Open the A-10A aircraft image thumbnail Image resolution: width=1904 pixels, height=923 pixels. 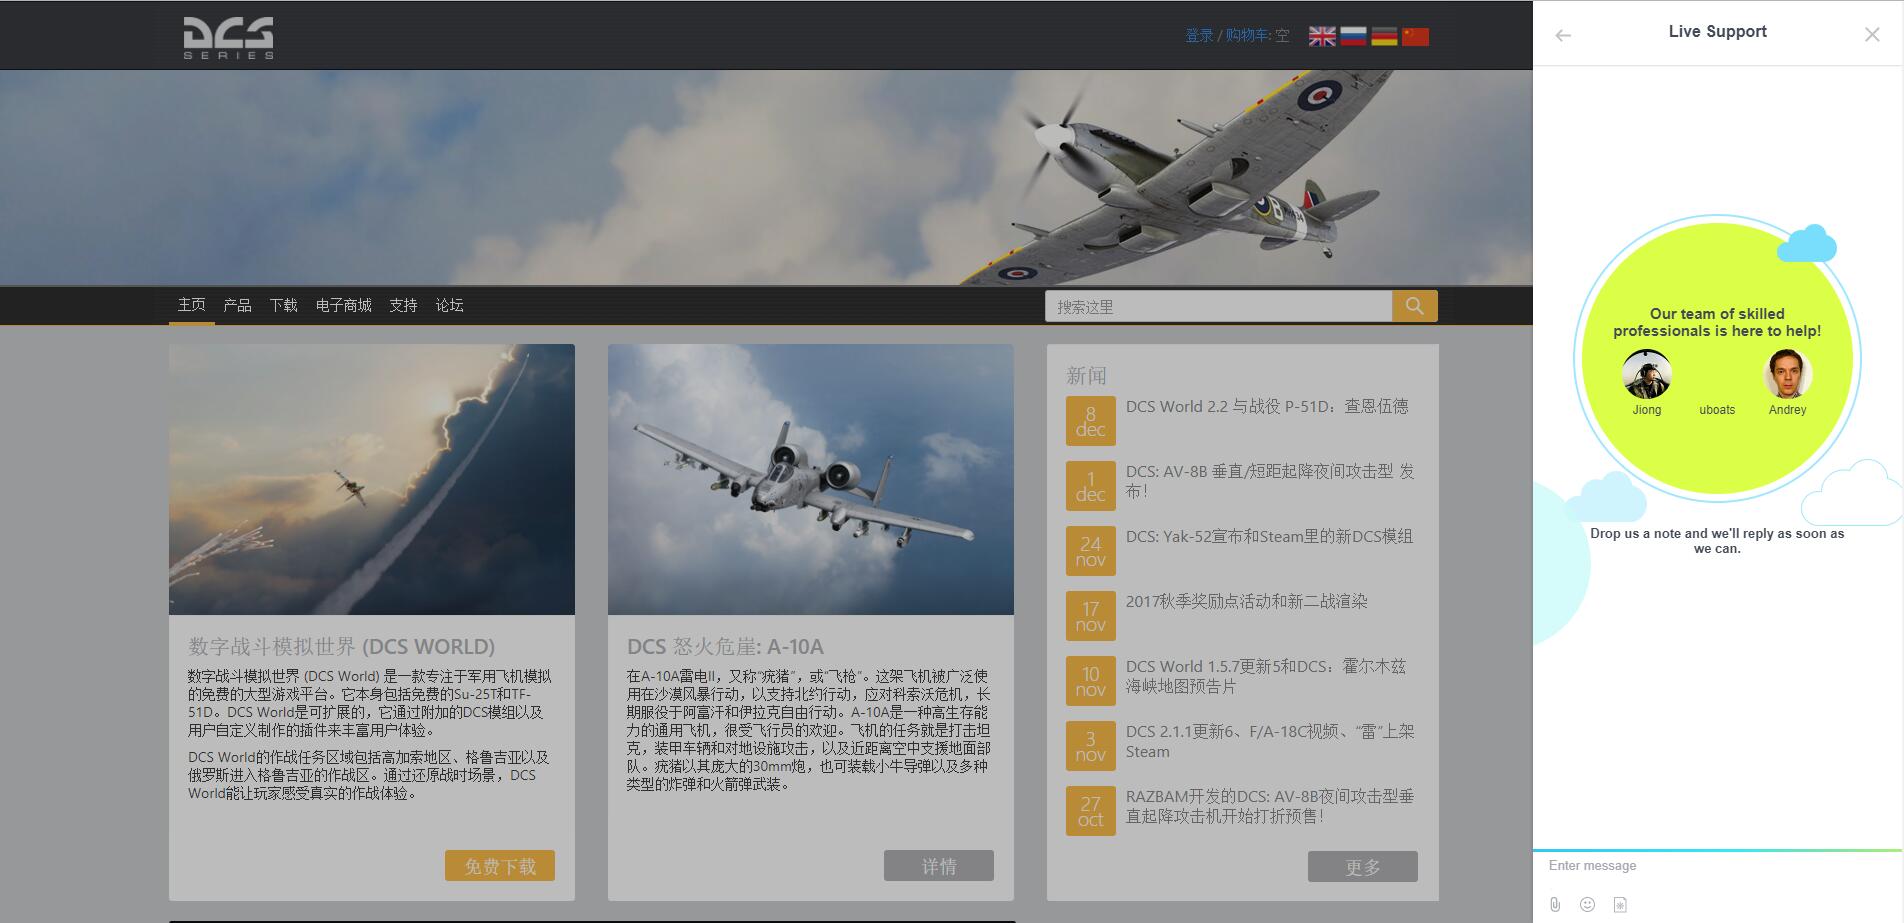[x=811, y=479]
